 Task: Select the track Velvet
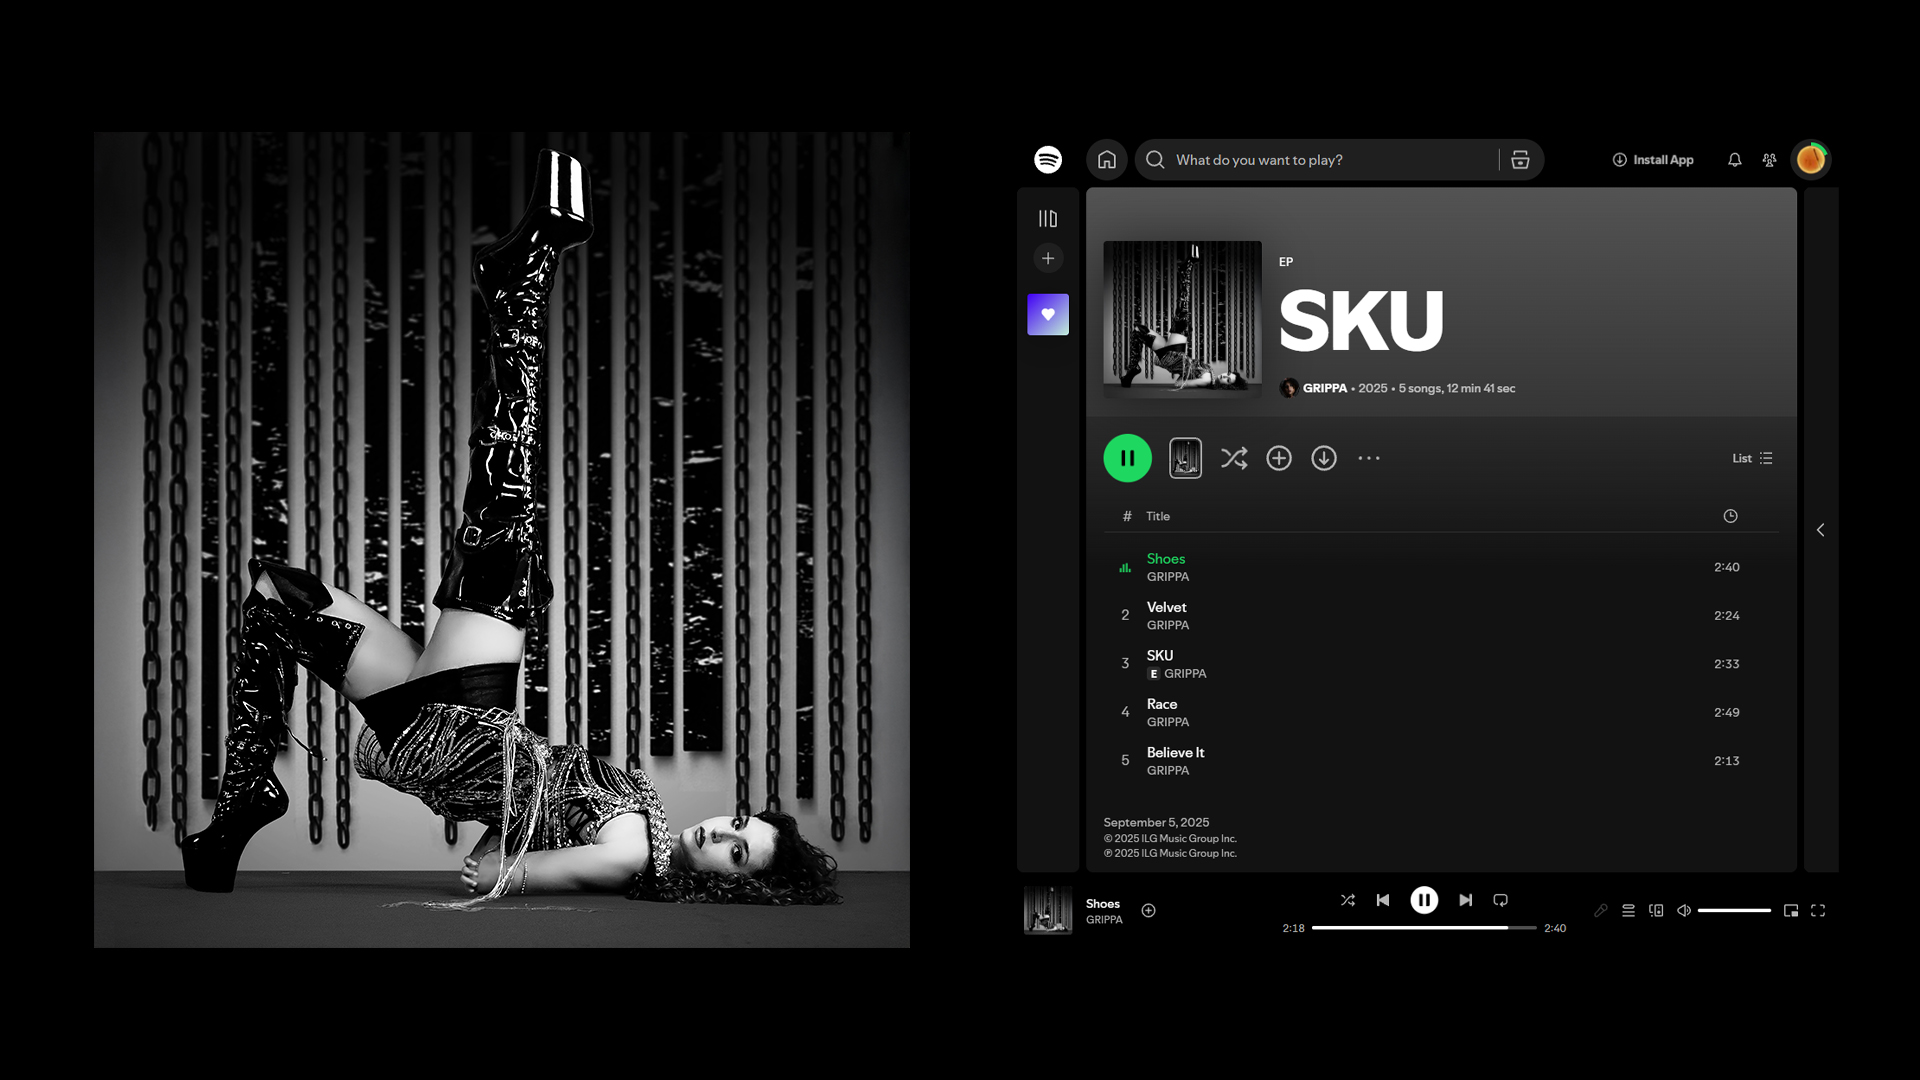click(1441, 615)
